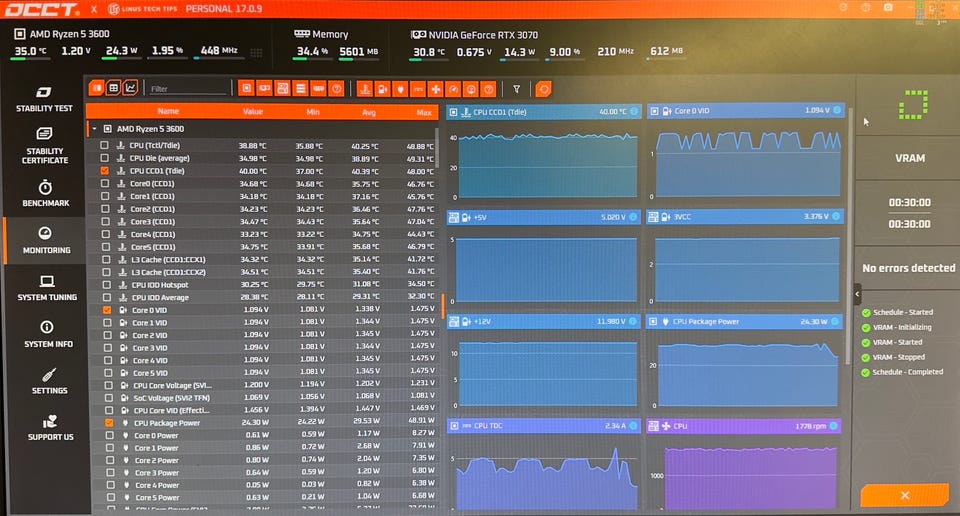The height and width of the screenshot is (516, 960).
Task: Take a screenshot with the camera icon
Action: tap(888, 7)
